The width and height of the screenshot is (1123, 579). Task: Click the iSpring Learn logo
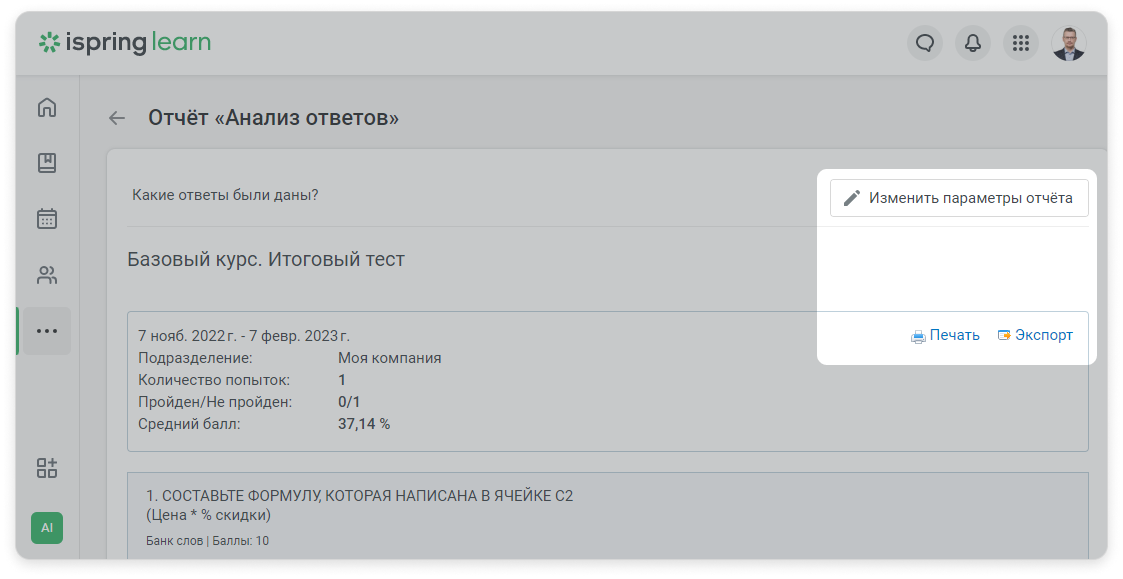pos(125,43)
